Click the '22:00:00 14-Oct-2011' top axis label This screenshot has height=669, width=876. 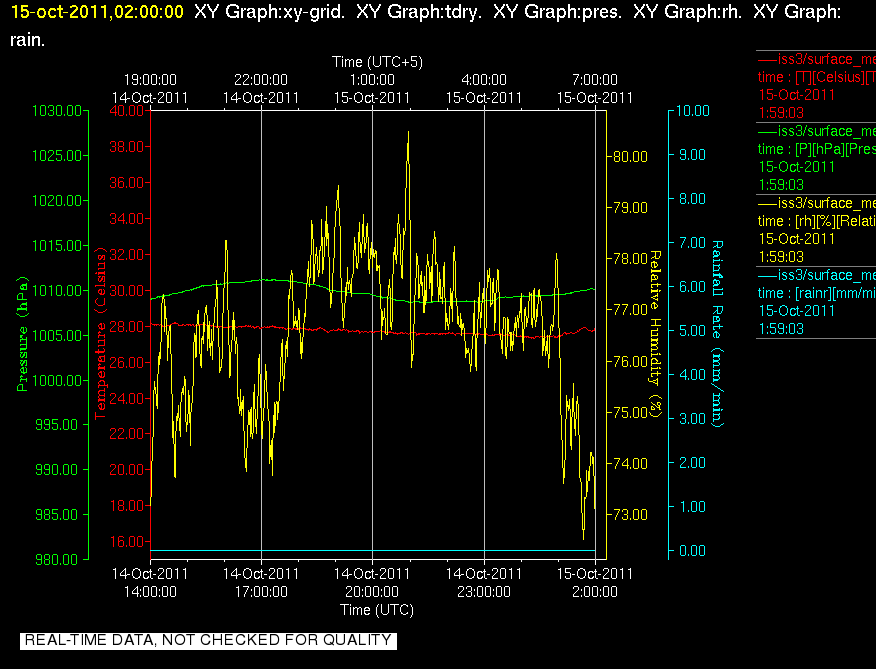[x=261, y=89]
